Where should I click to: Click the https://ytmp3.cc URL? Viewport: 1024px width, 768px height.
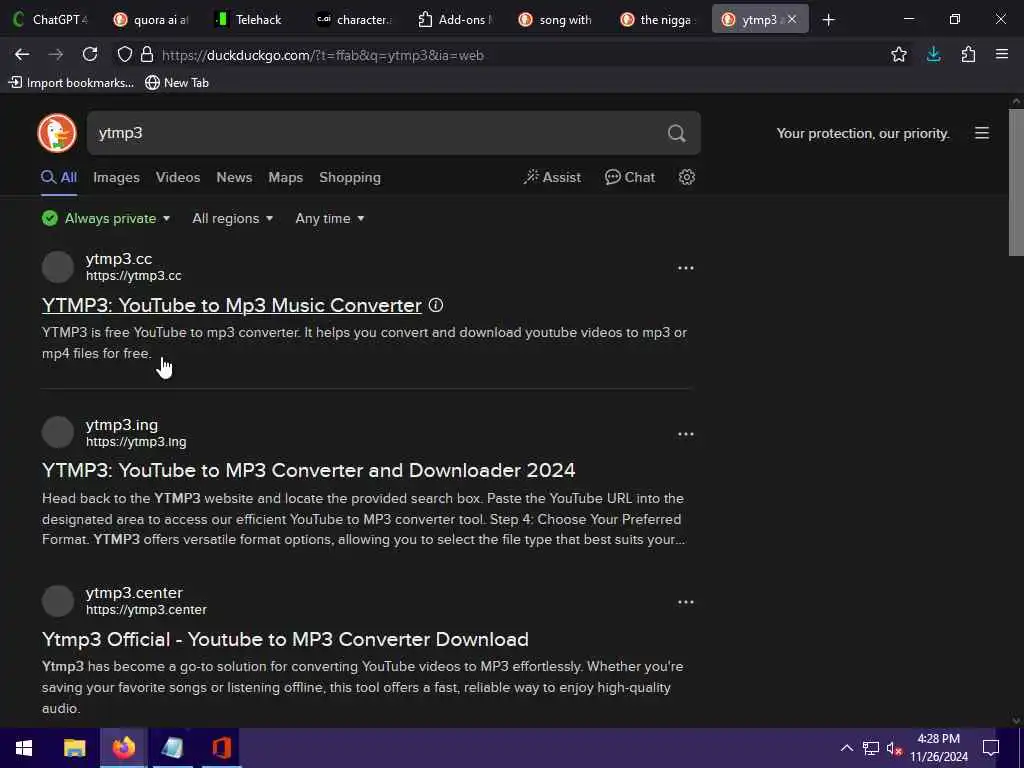(x=133, y=276)
